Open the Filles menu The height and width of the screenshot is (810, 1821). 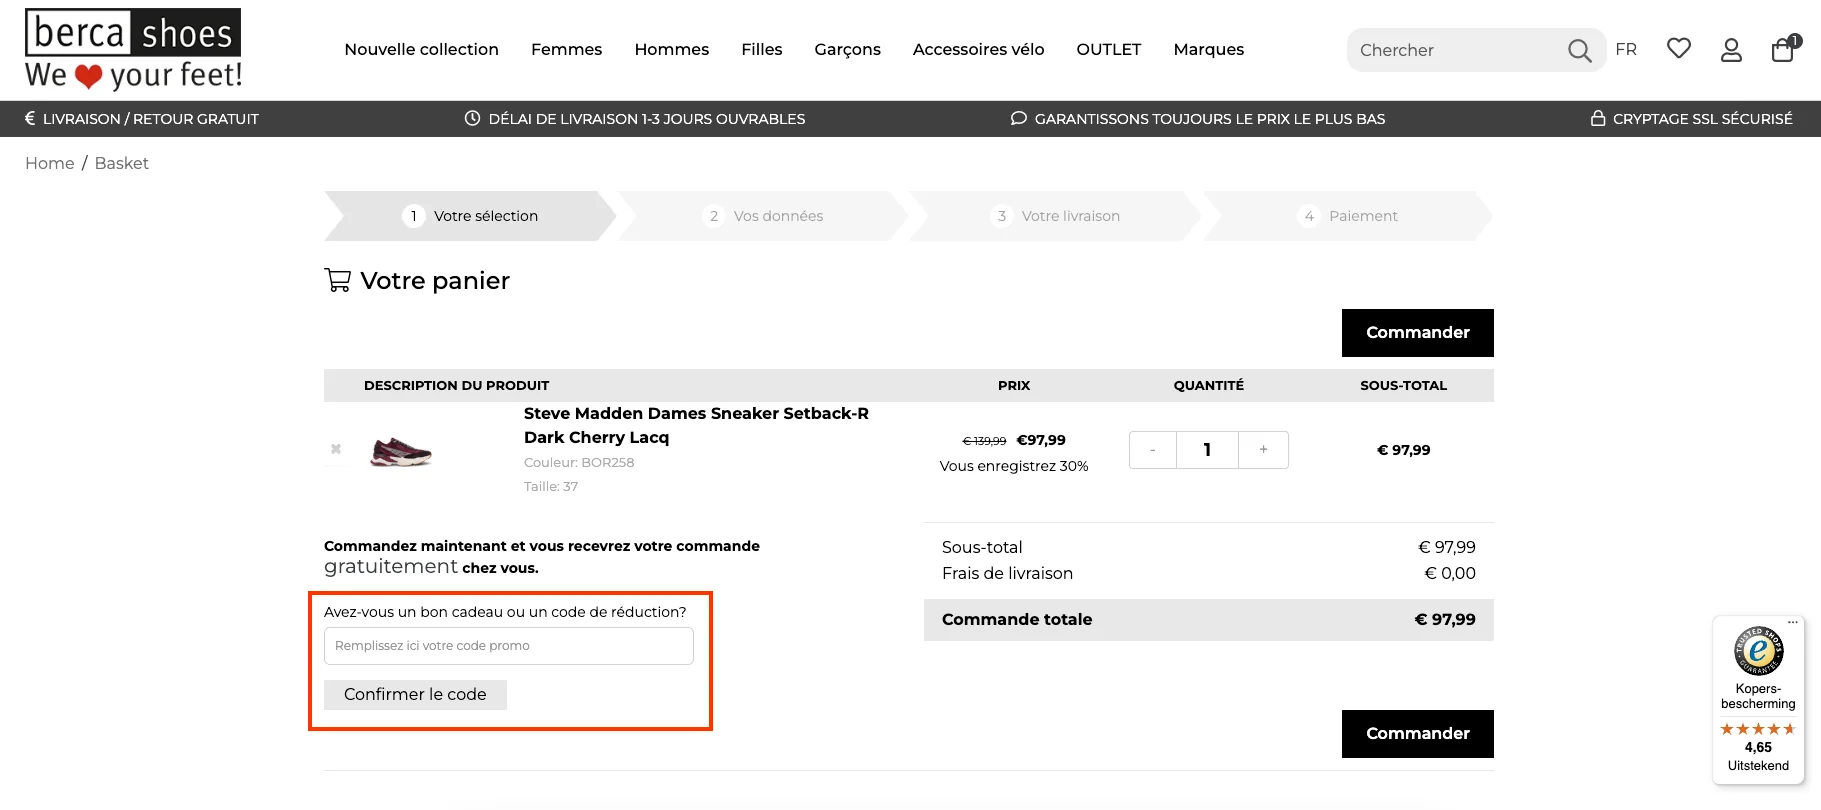tap(761, 49)
